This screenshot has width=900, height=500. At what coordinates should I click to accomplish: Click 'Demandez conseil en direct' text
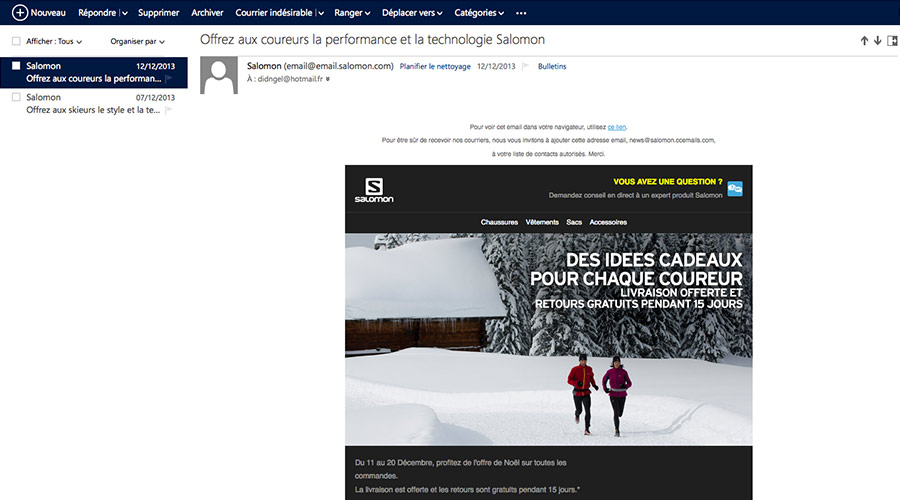click(x=635, y=195)
